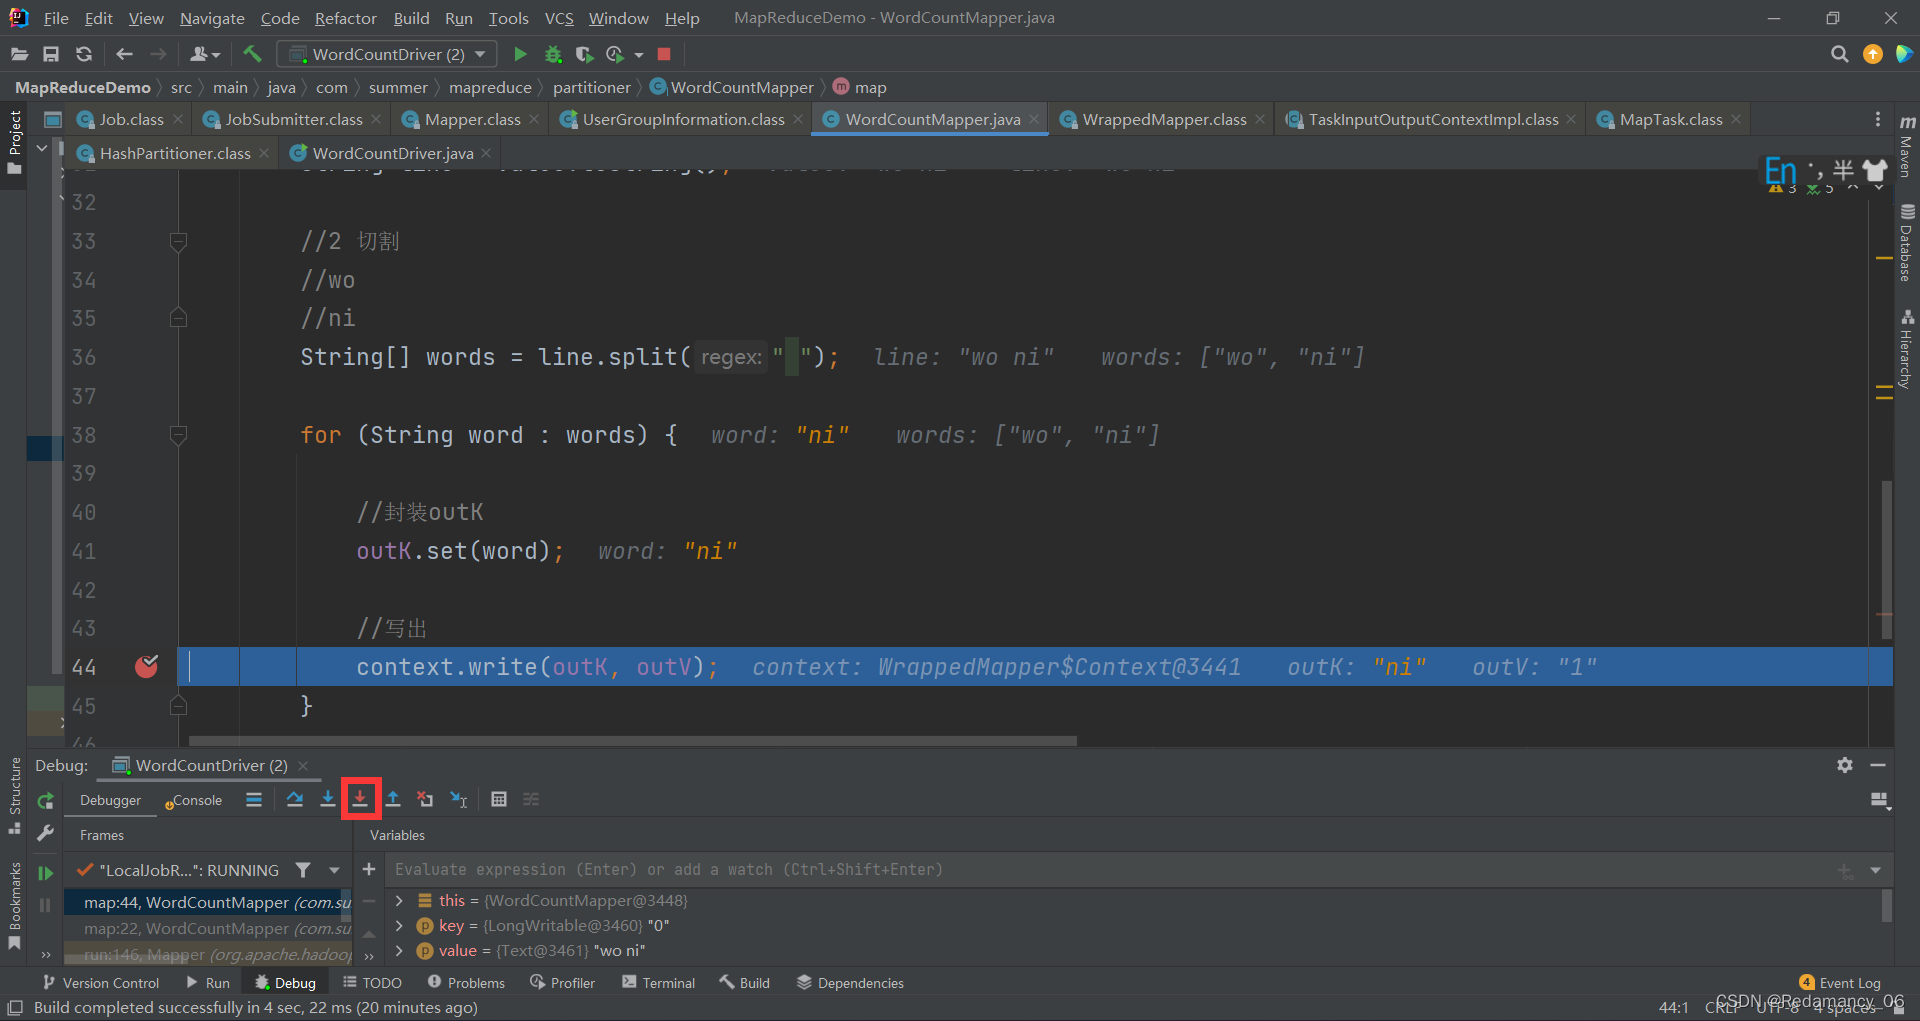Open the Navigate menu

[212, 18]
